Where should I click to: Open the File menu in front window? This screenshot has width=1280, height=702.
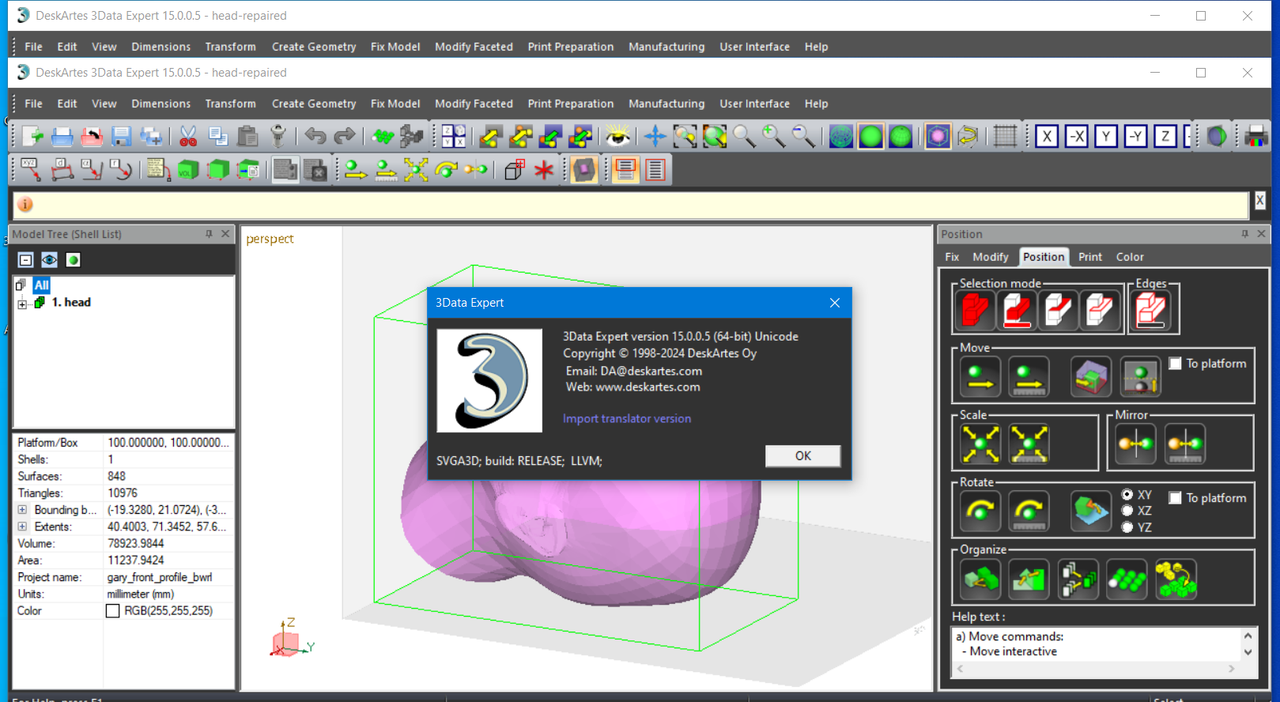[x=33, y=104]
